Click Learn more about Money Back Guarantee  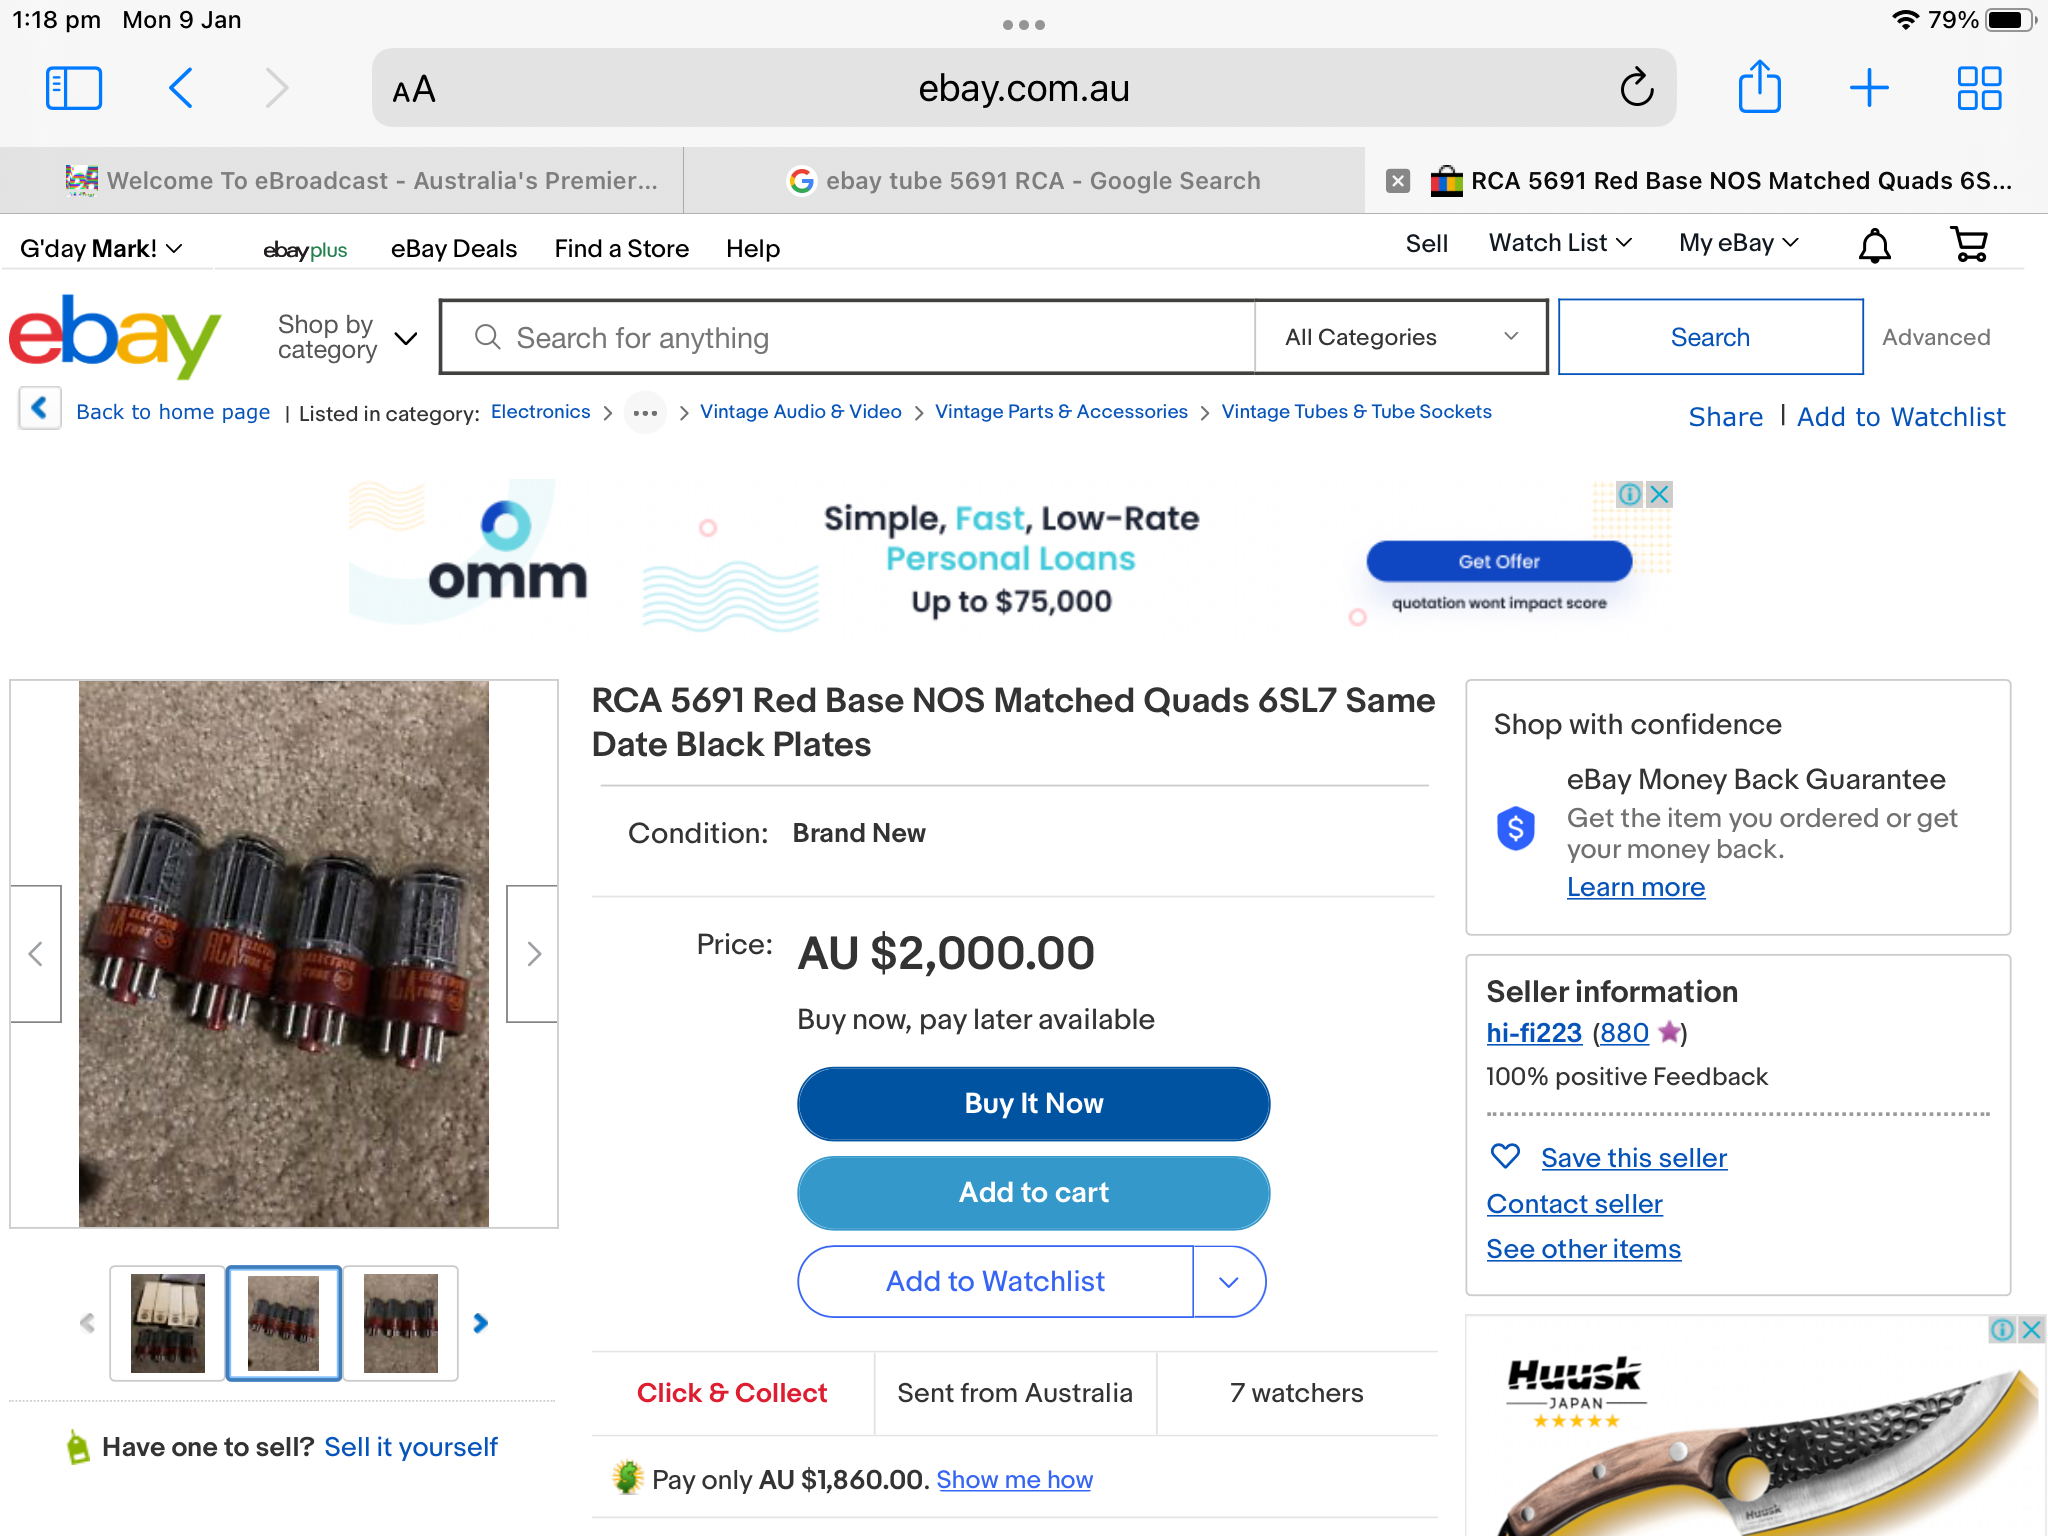(x=1636, y=887)
